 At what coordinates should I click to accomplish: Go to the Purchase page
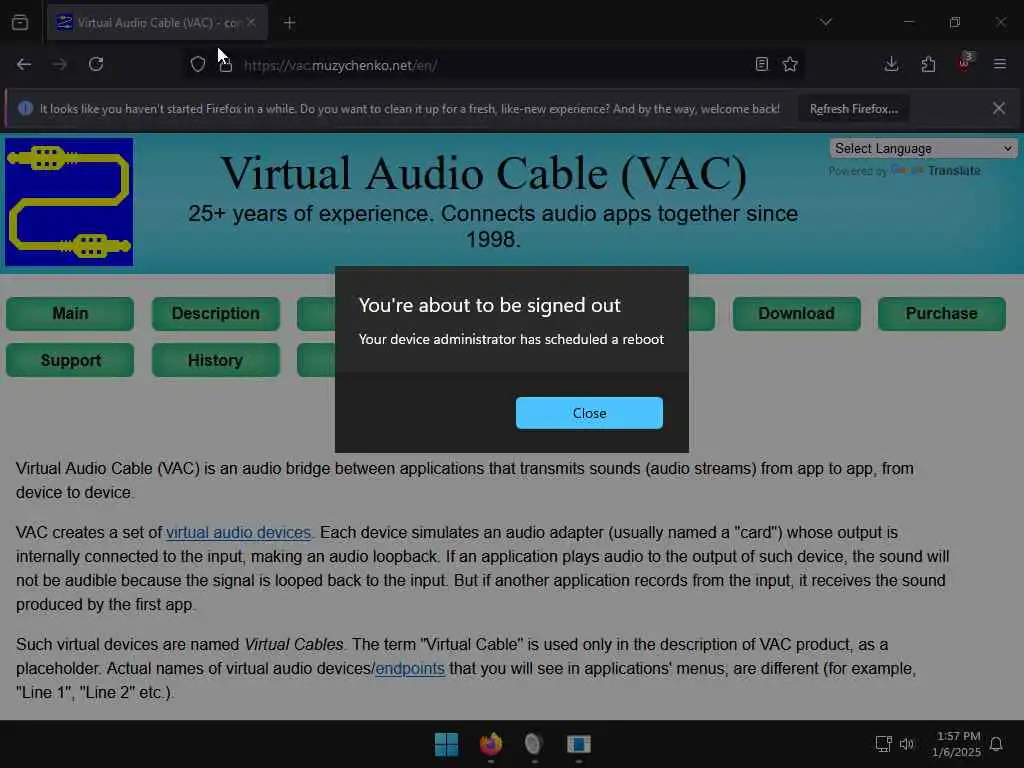[941, 313]
